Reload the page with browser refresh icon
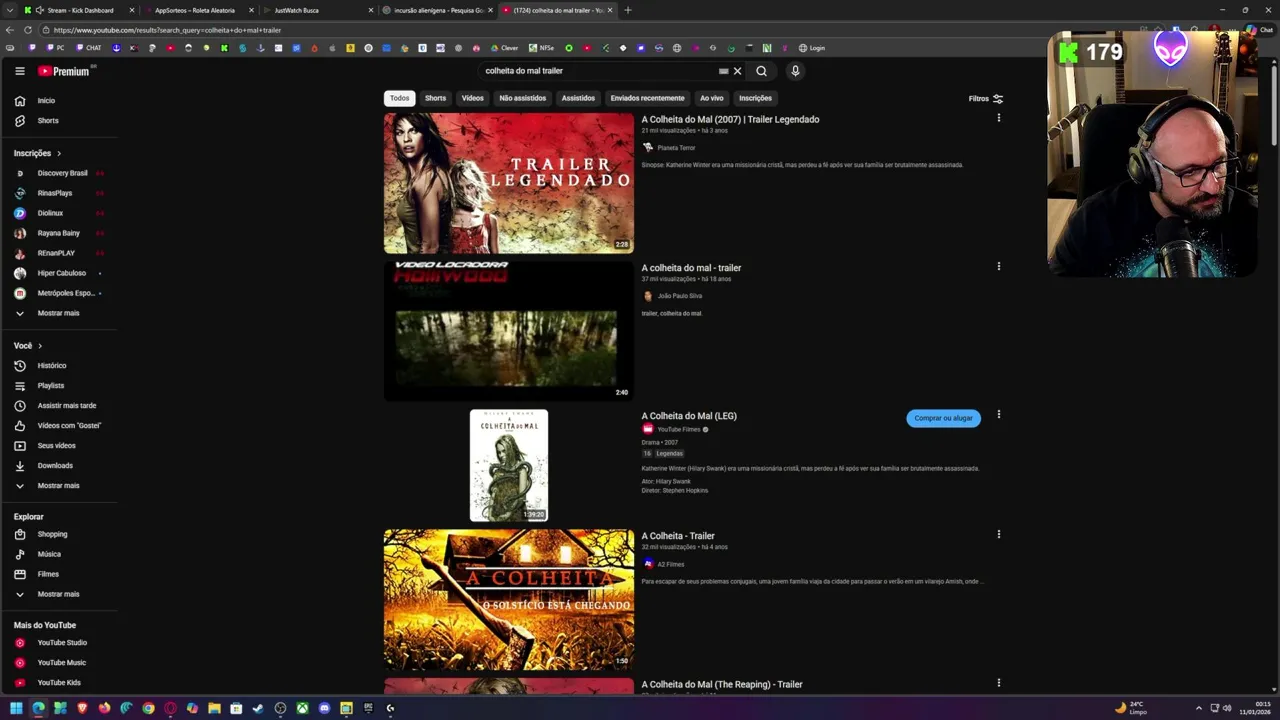This screenshot has height=720, width=1280. [28, 30]
